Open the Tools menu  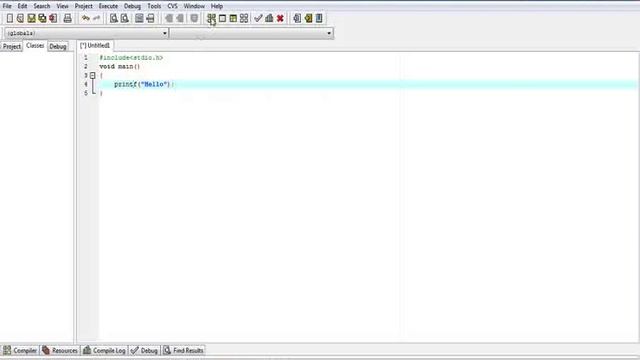(x=154, y=6)
